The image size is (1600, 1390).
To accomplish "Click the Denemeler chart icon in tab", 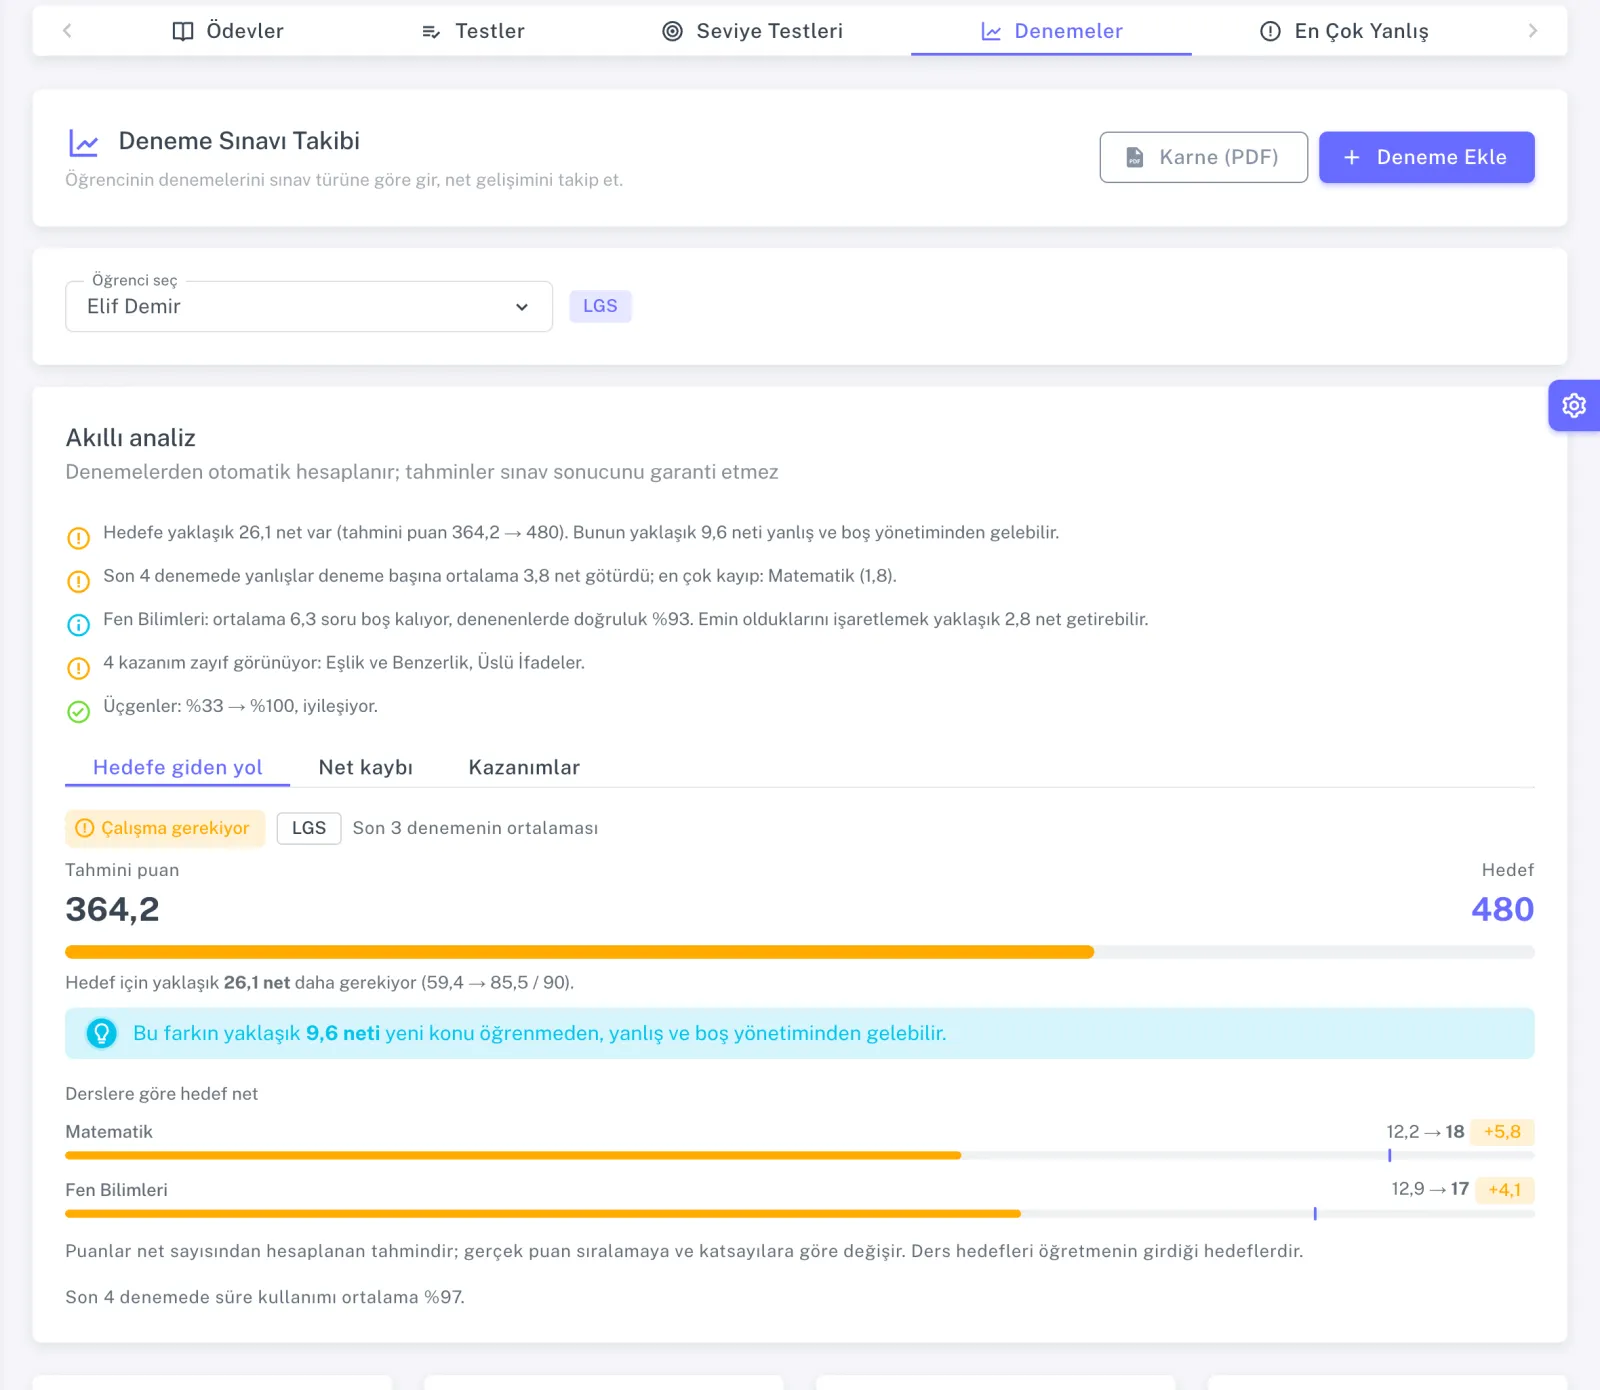I will point(991,32).
